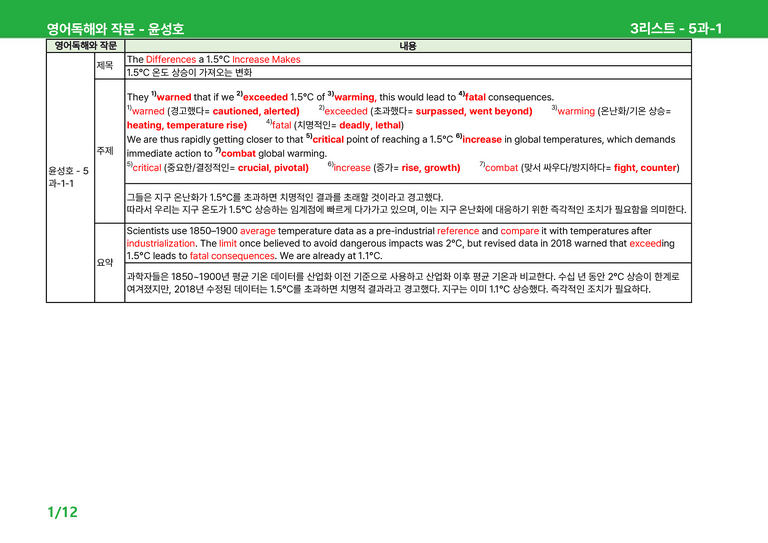Click the Korean title 1.5°C 온도 상승이 가져오는 변화
The height and width of the screenshot is (543, 768).
click(x=189, y=72)
